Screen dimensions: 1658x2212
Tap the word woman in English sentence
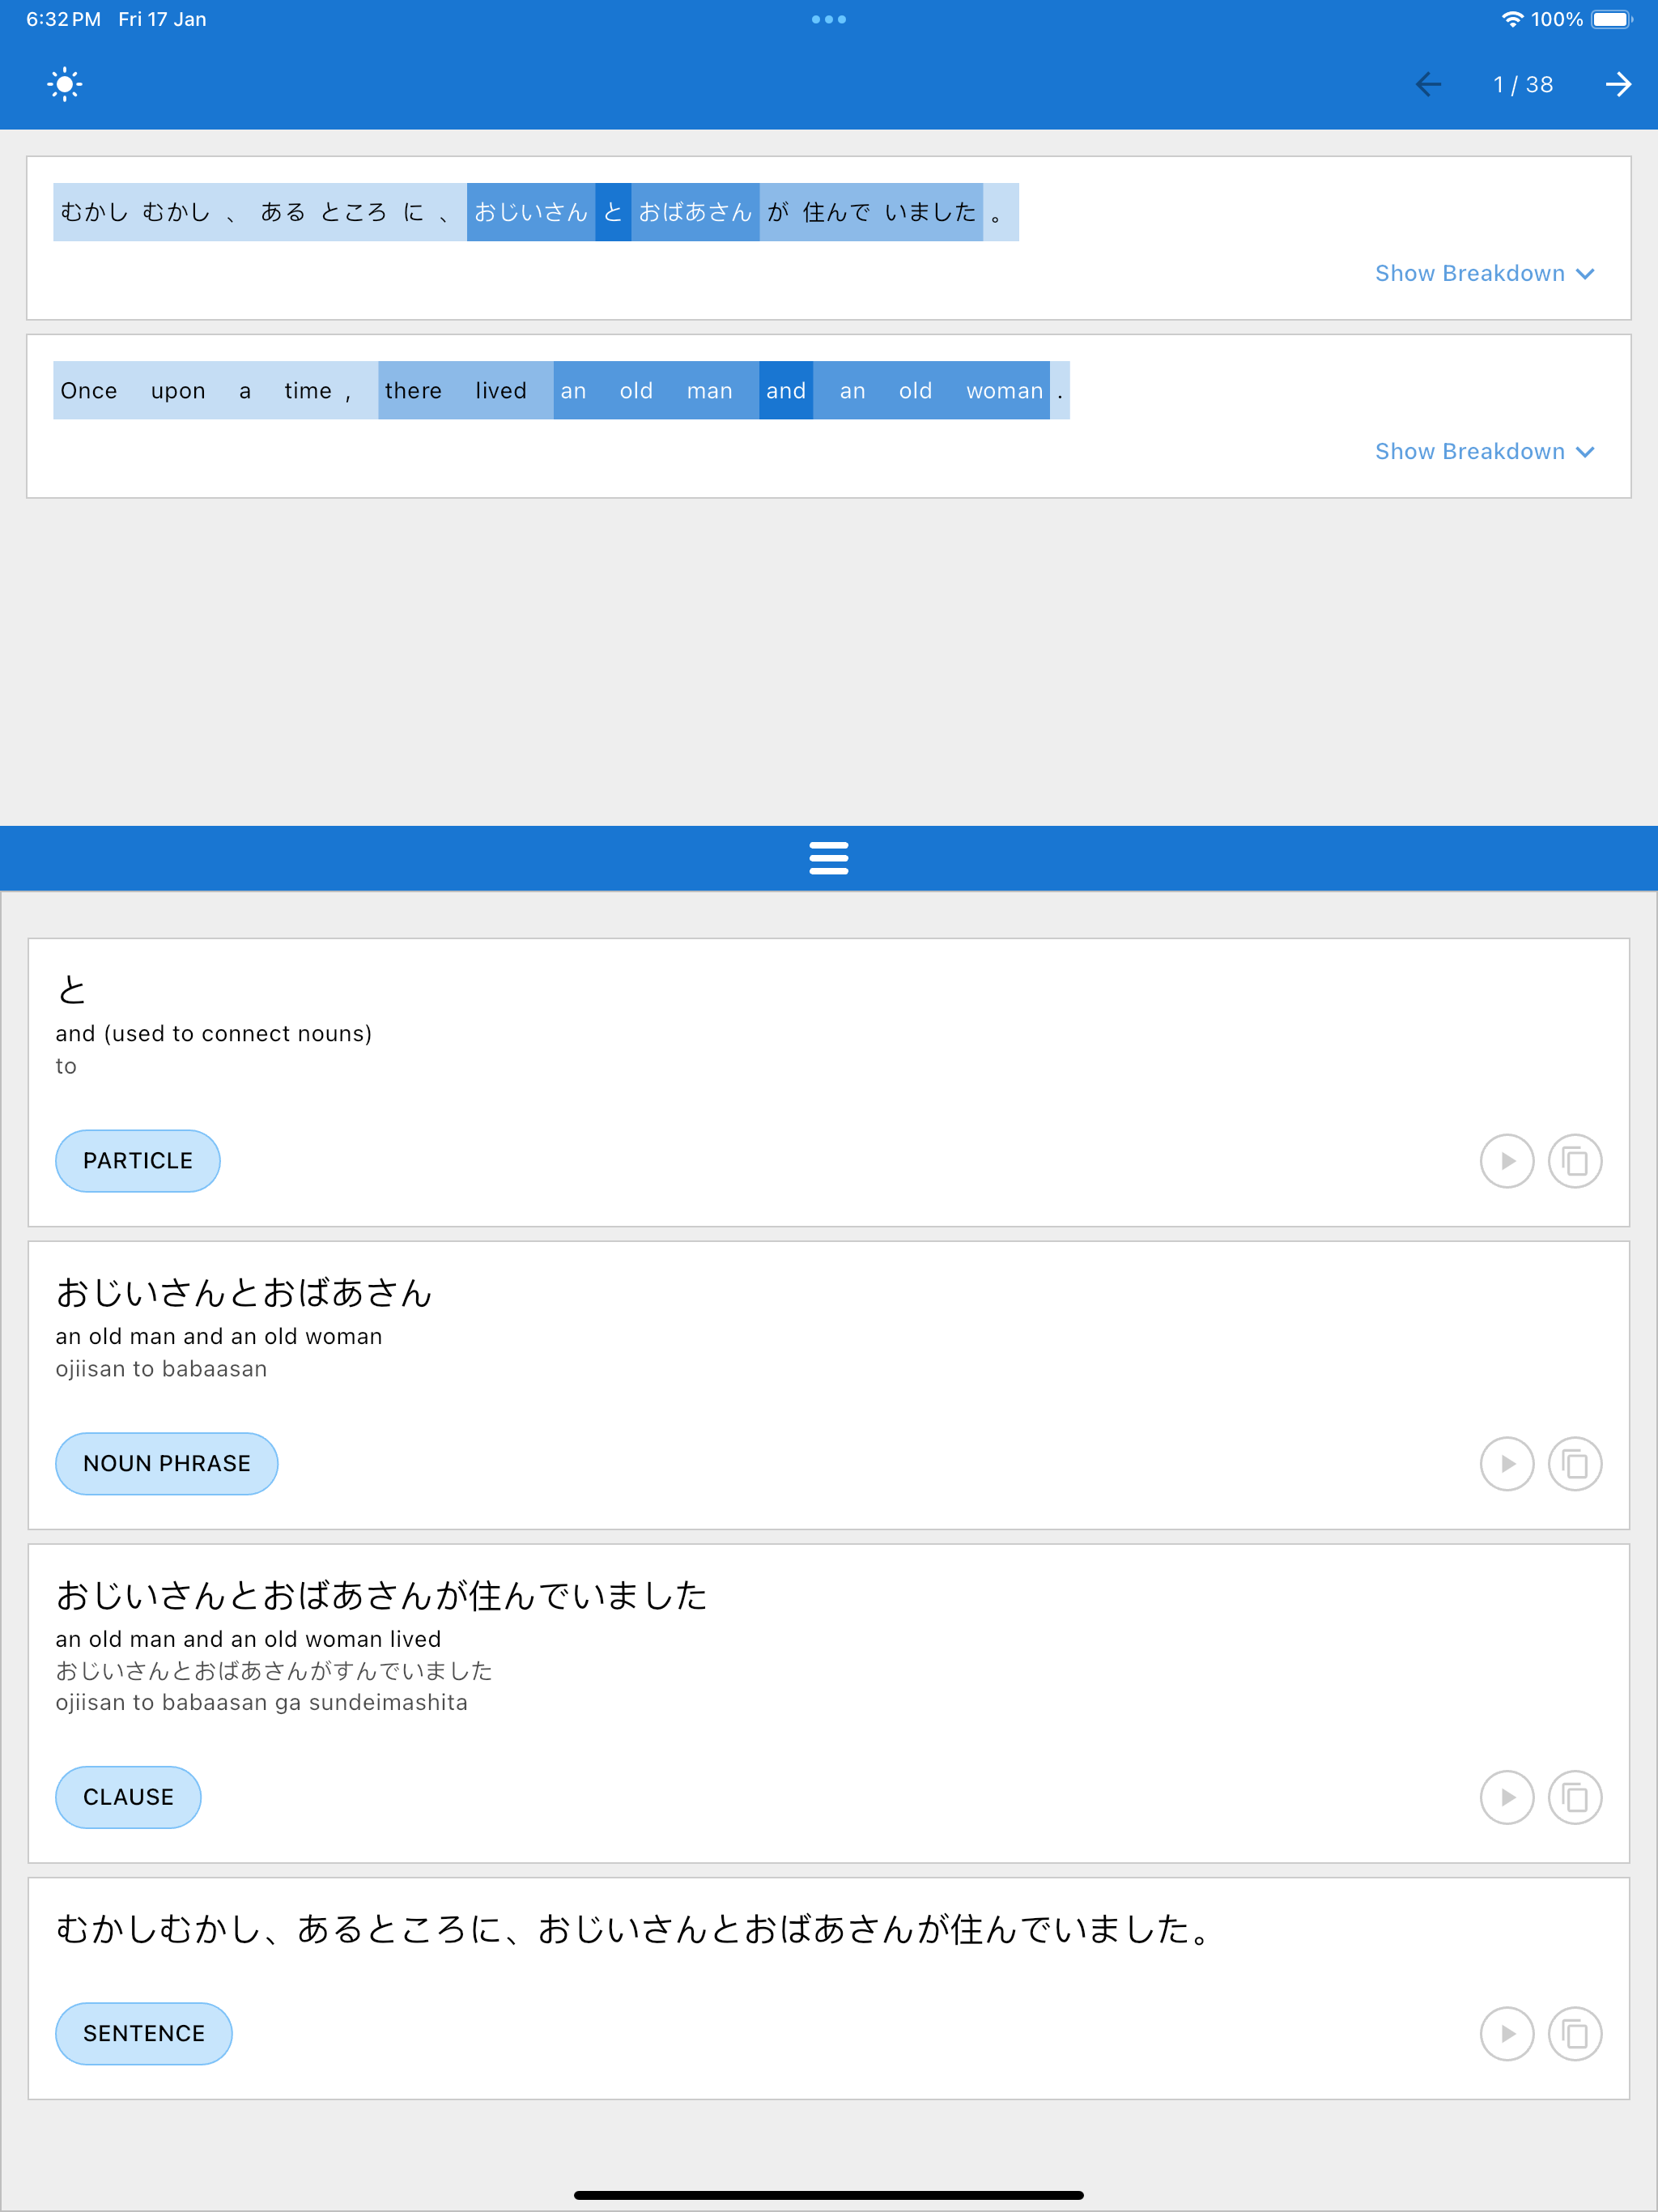coord(1005,391)
